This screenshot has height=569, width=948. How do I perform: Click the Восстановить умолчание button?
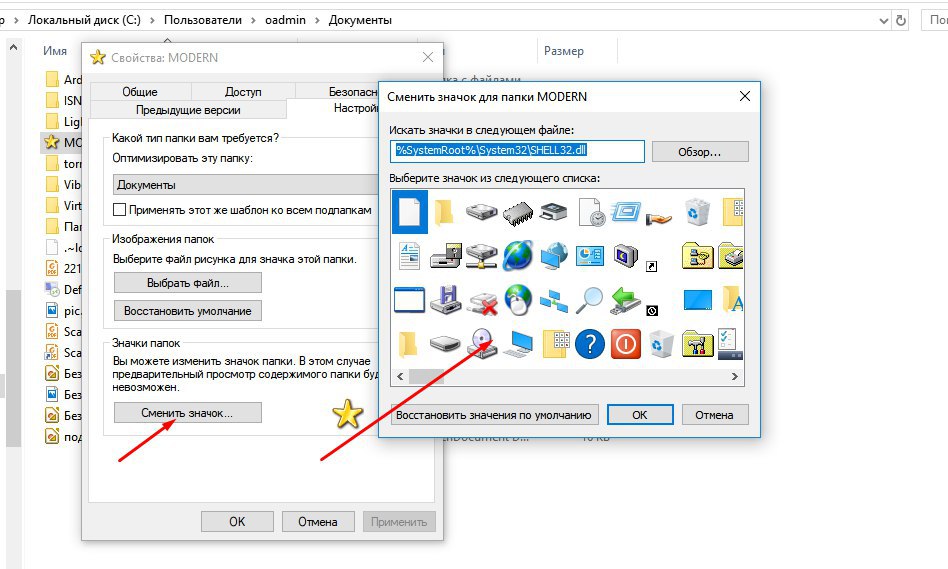pyautogui.click(x=187, y=311)
